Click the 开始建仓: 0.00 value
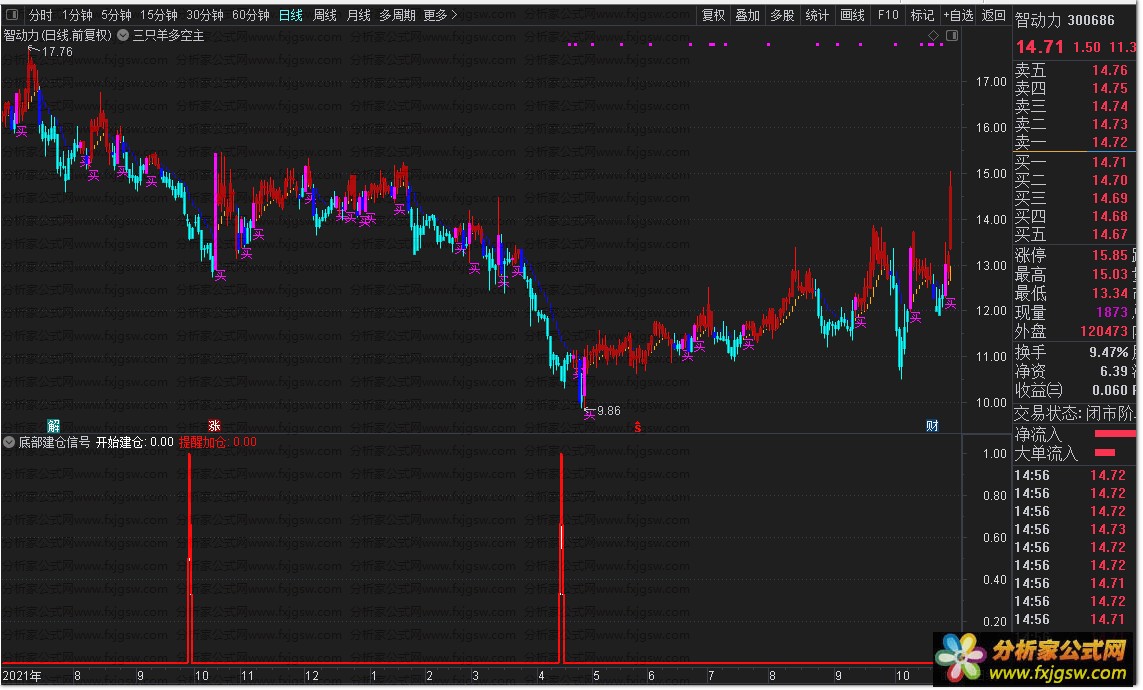Image resolution: width=1143 pixels, height=690 pixels. [135, 442]
